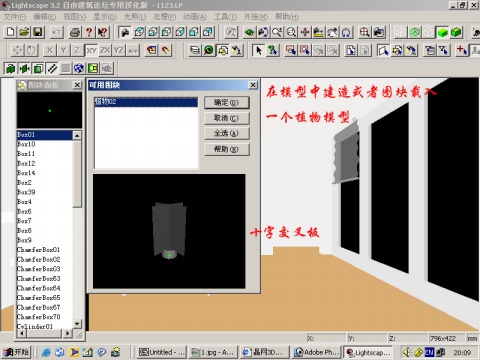Toggle the X axis constraint button

pos(50,50)
